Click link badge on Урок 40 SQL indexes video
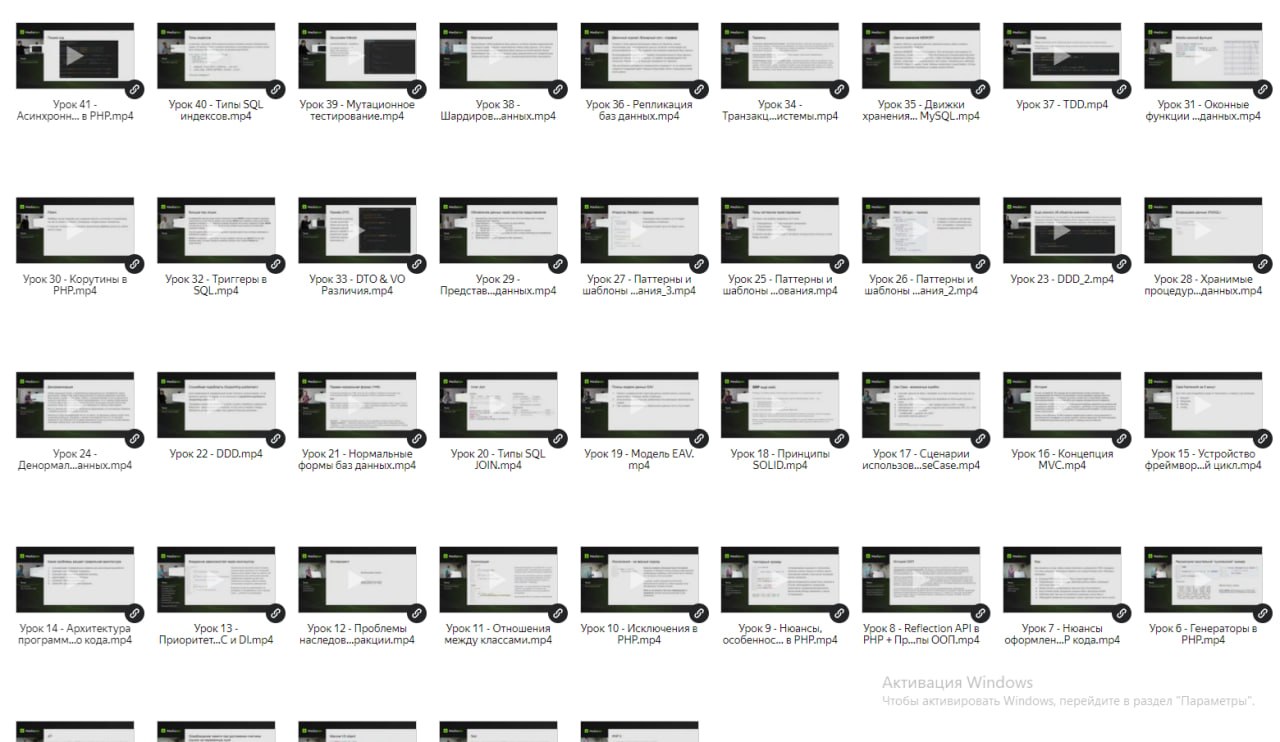The image size is (1280, 742). pos(275,89)
